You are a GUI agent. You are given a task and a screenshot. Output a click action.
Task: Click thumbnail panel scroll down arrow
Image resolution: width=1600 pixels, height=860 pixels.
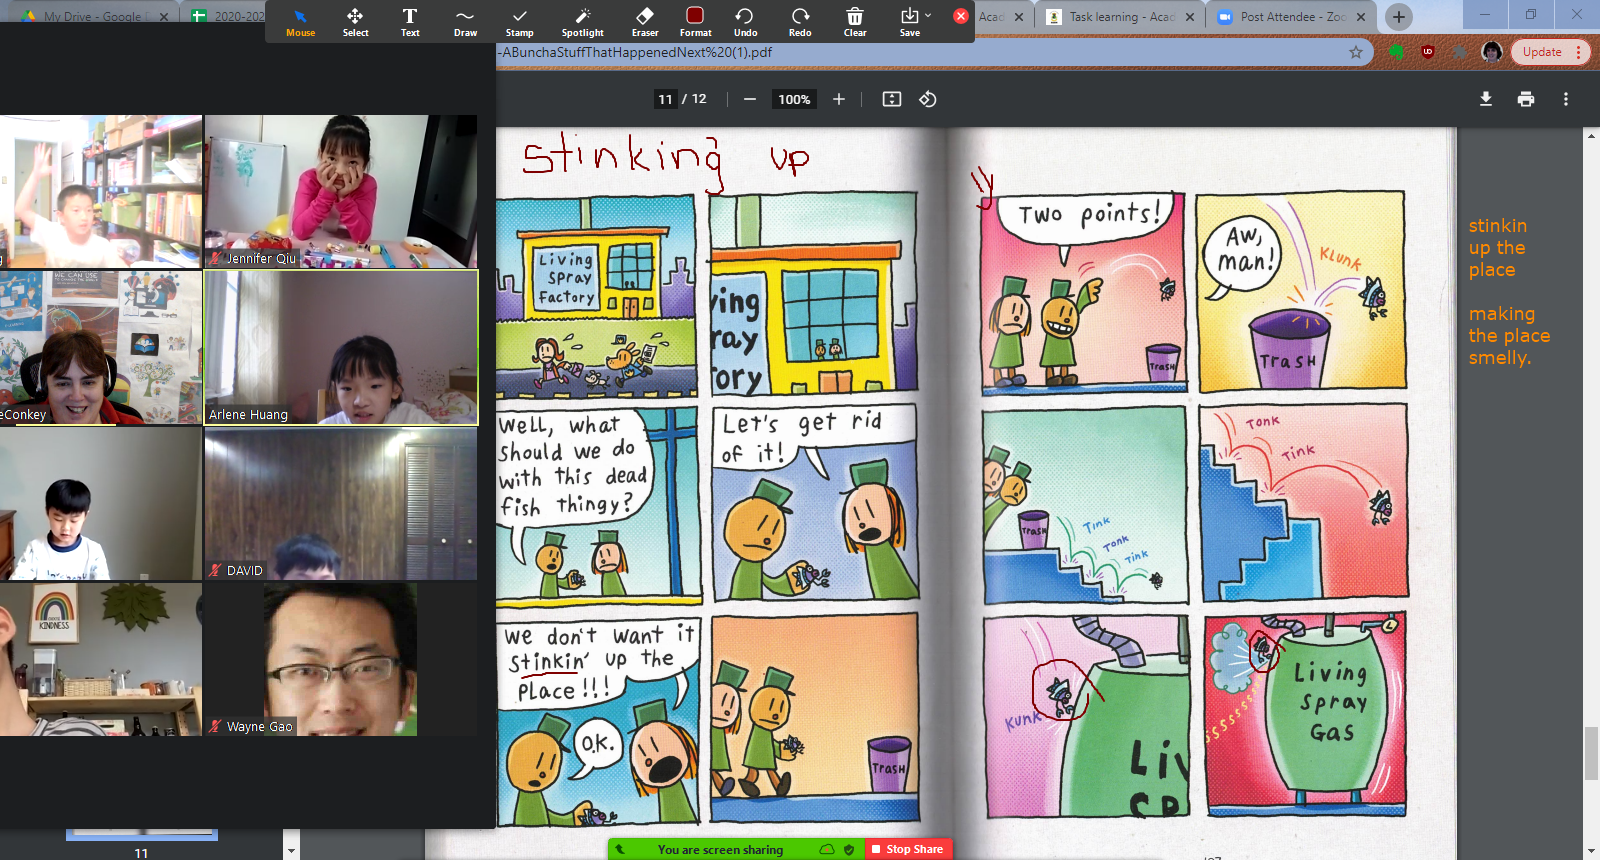pyautogui.click(x=291, y=851)
